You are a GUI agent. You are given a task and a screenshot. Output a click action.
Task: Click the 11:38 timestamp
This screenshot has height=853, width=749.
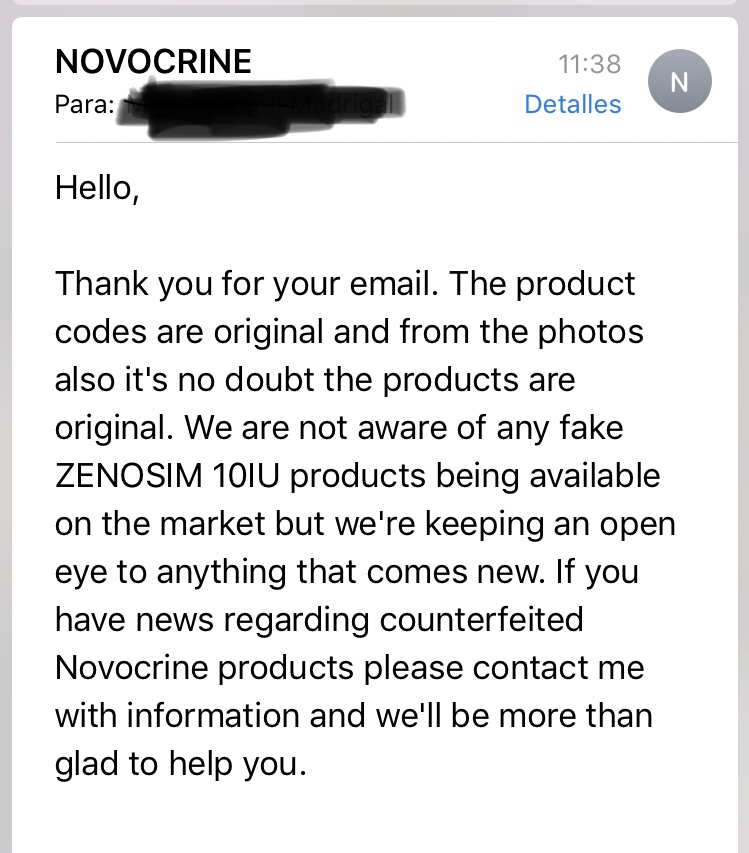click(x=589, y=64)
